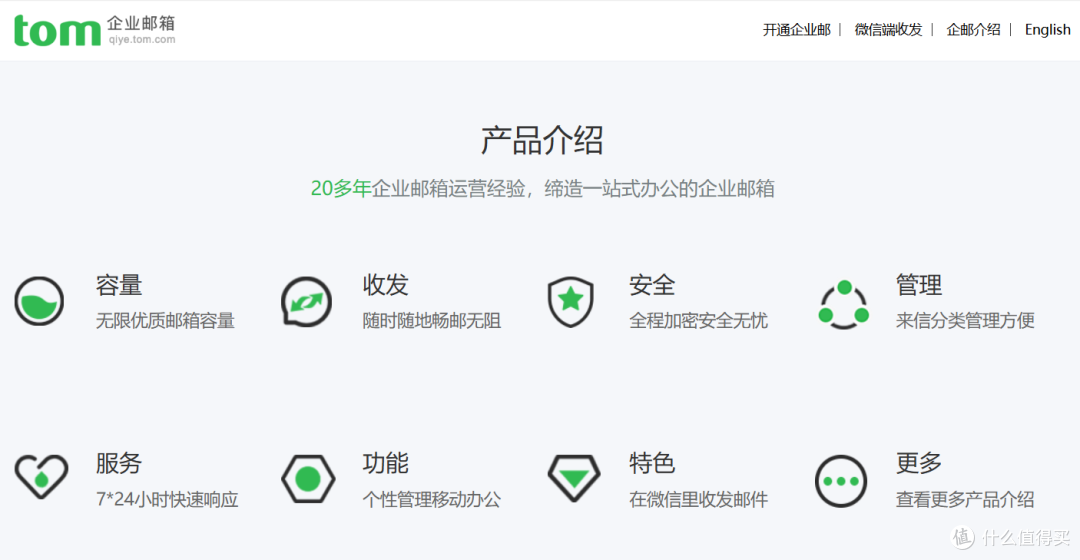Click the 管理 heading
Viewport: 1080px width, 560px height.
tap(919, 285)
